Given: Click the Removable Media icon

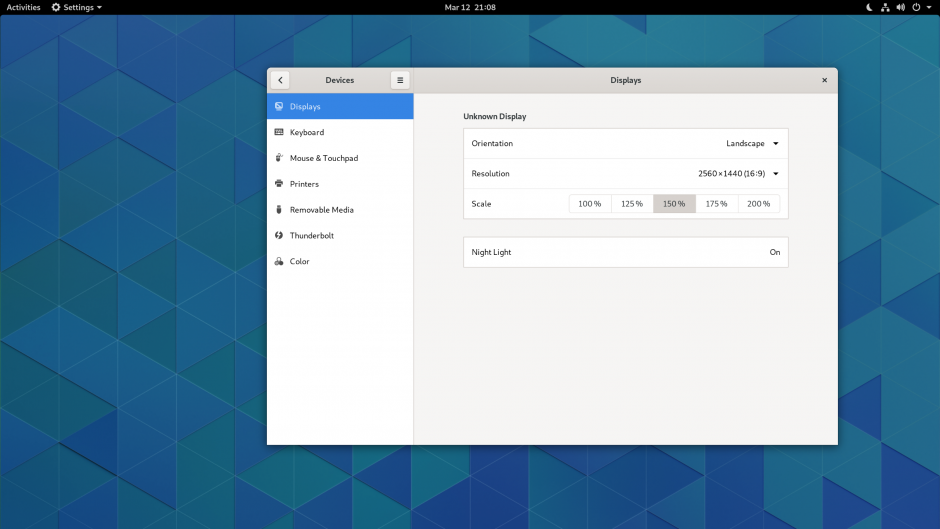Looking at the screenshot, I should point(279,210).
